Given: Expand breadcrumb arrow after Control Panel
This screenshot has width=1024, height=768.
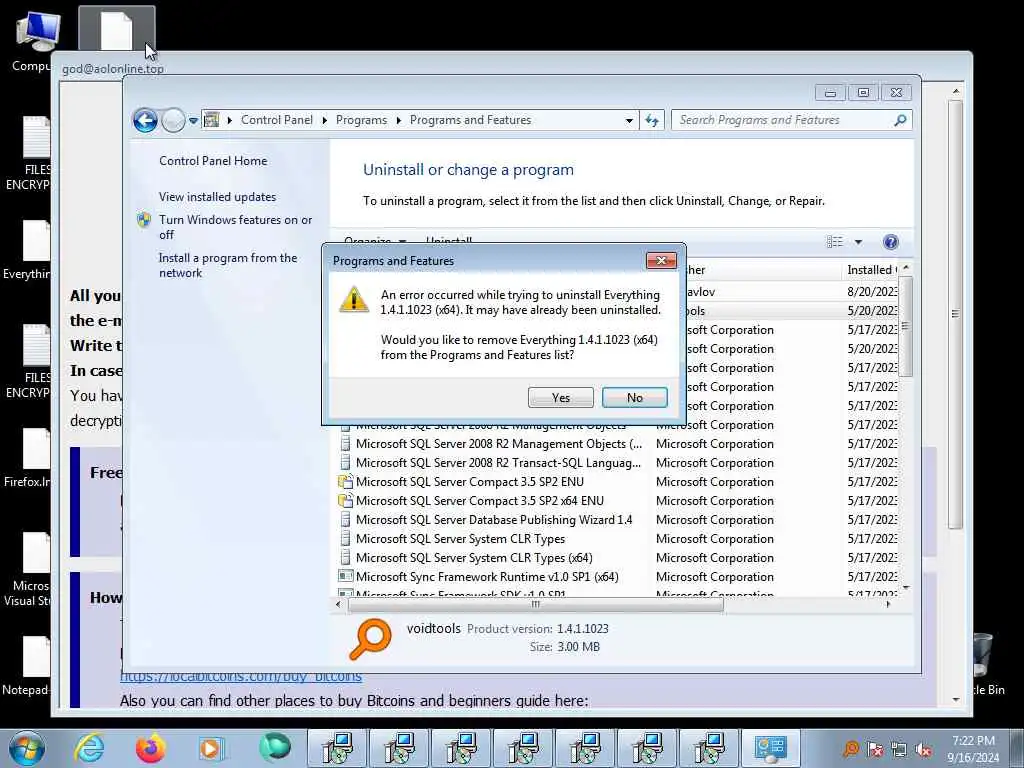Looking at the screenshot, I should click(x=325, y=120).
